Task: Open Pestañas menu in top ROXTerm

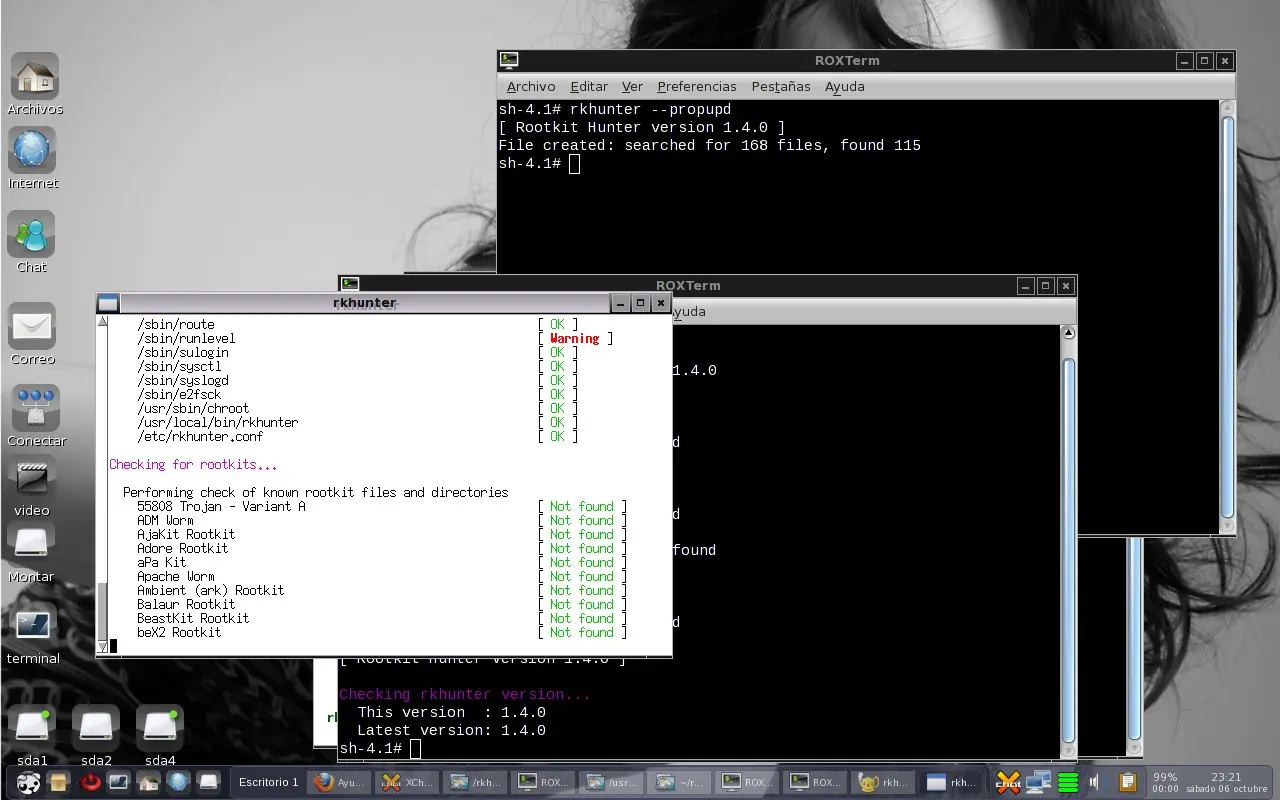Action: (781, 87)
